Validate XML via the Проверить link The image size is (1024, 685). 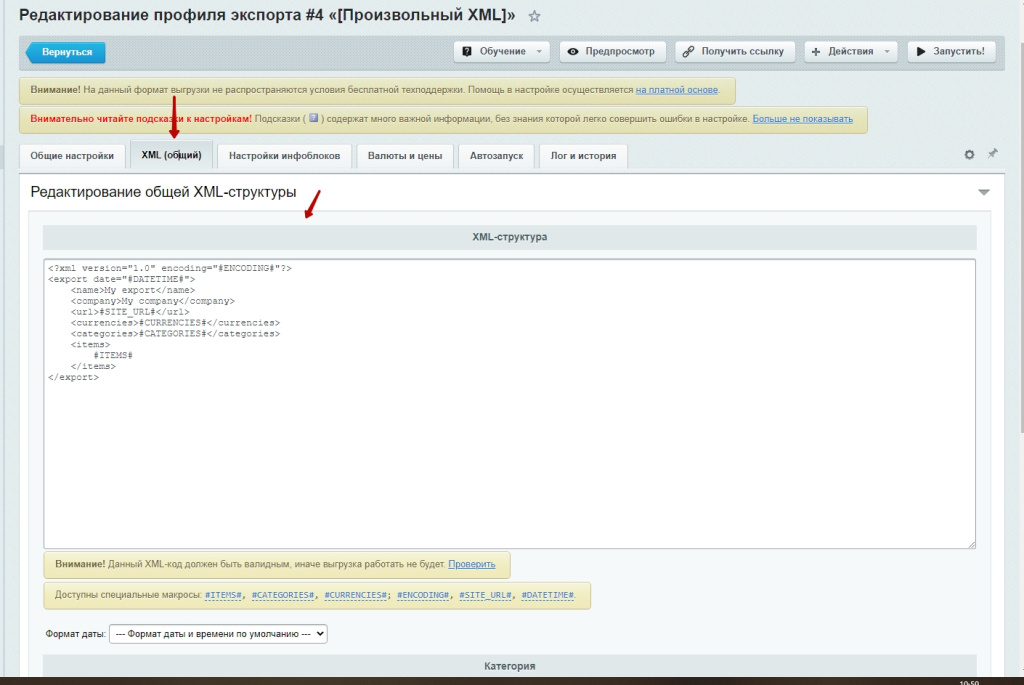point(472,564)
